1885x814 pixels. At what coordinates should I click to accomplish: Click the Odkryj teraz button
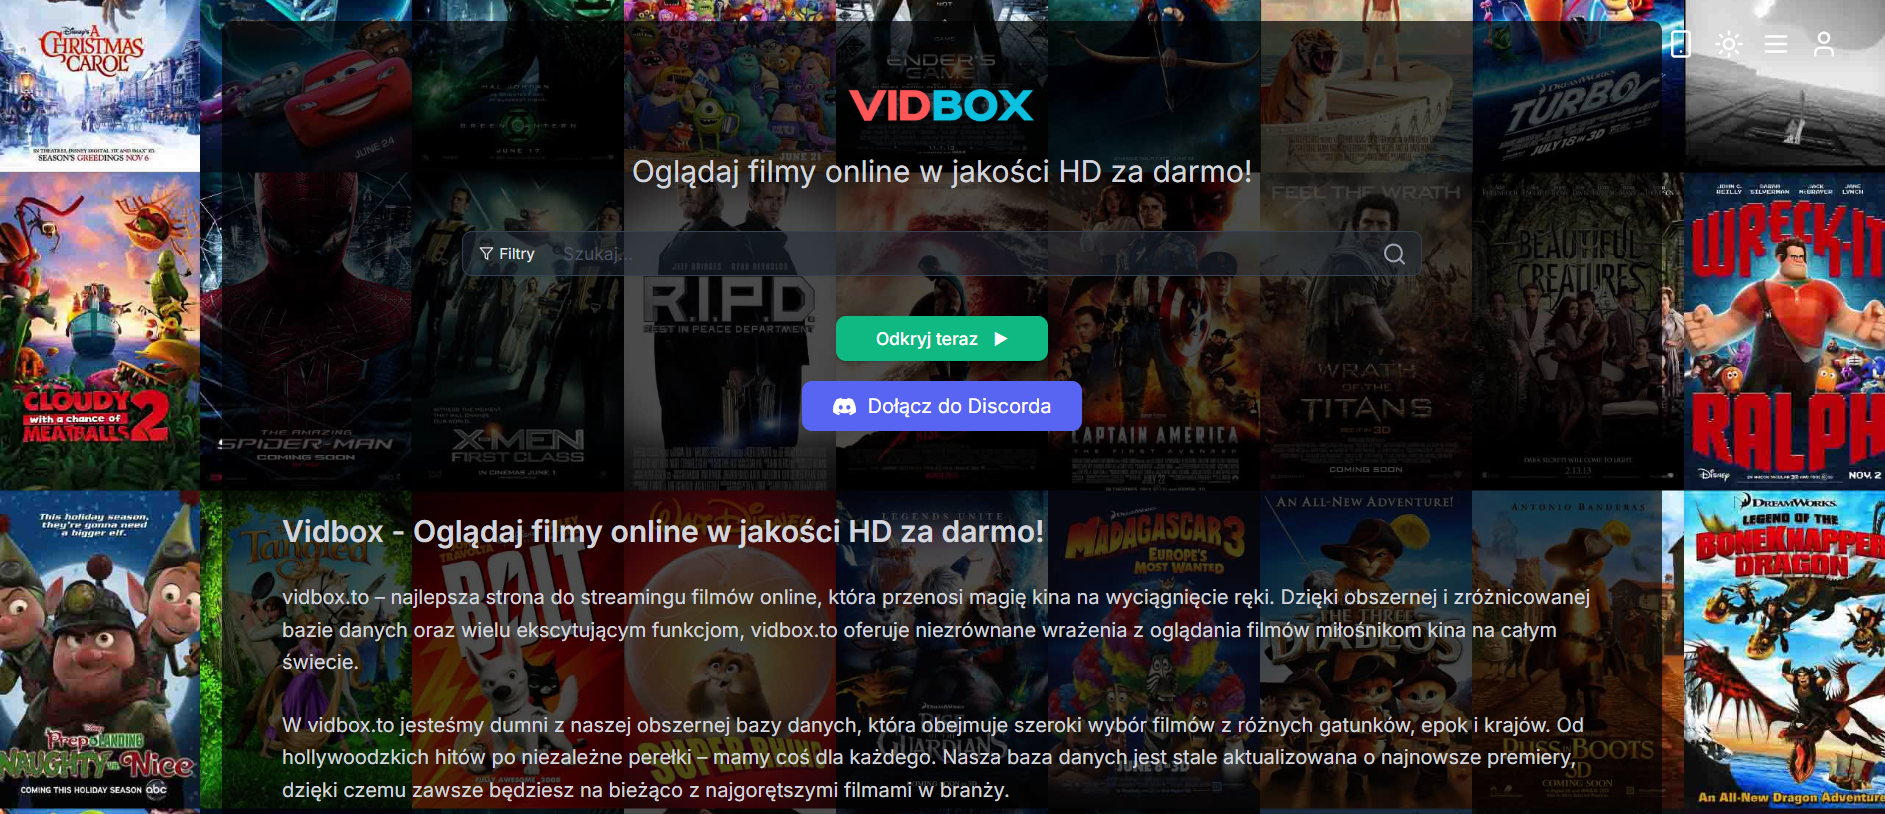tap(942, 339)
